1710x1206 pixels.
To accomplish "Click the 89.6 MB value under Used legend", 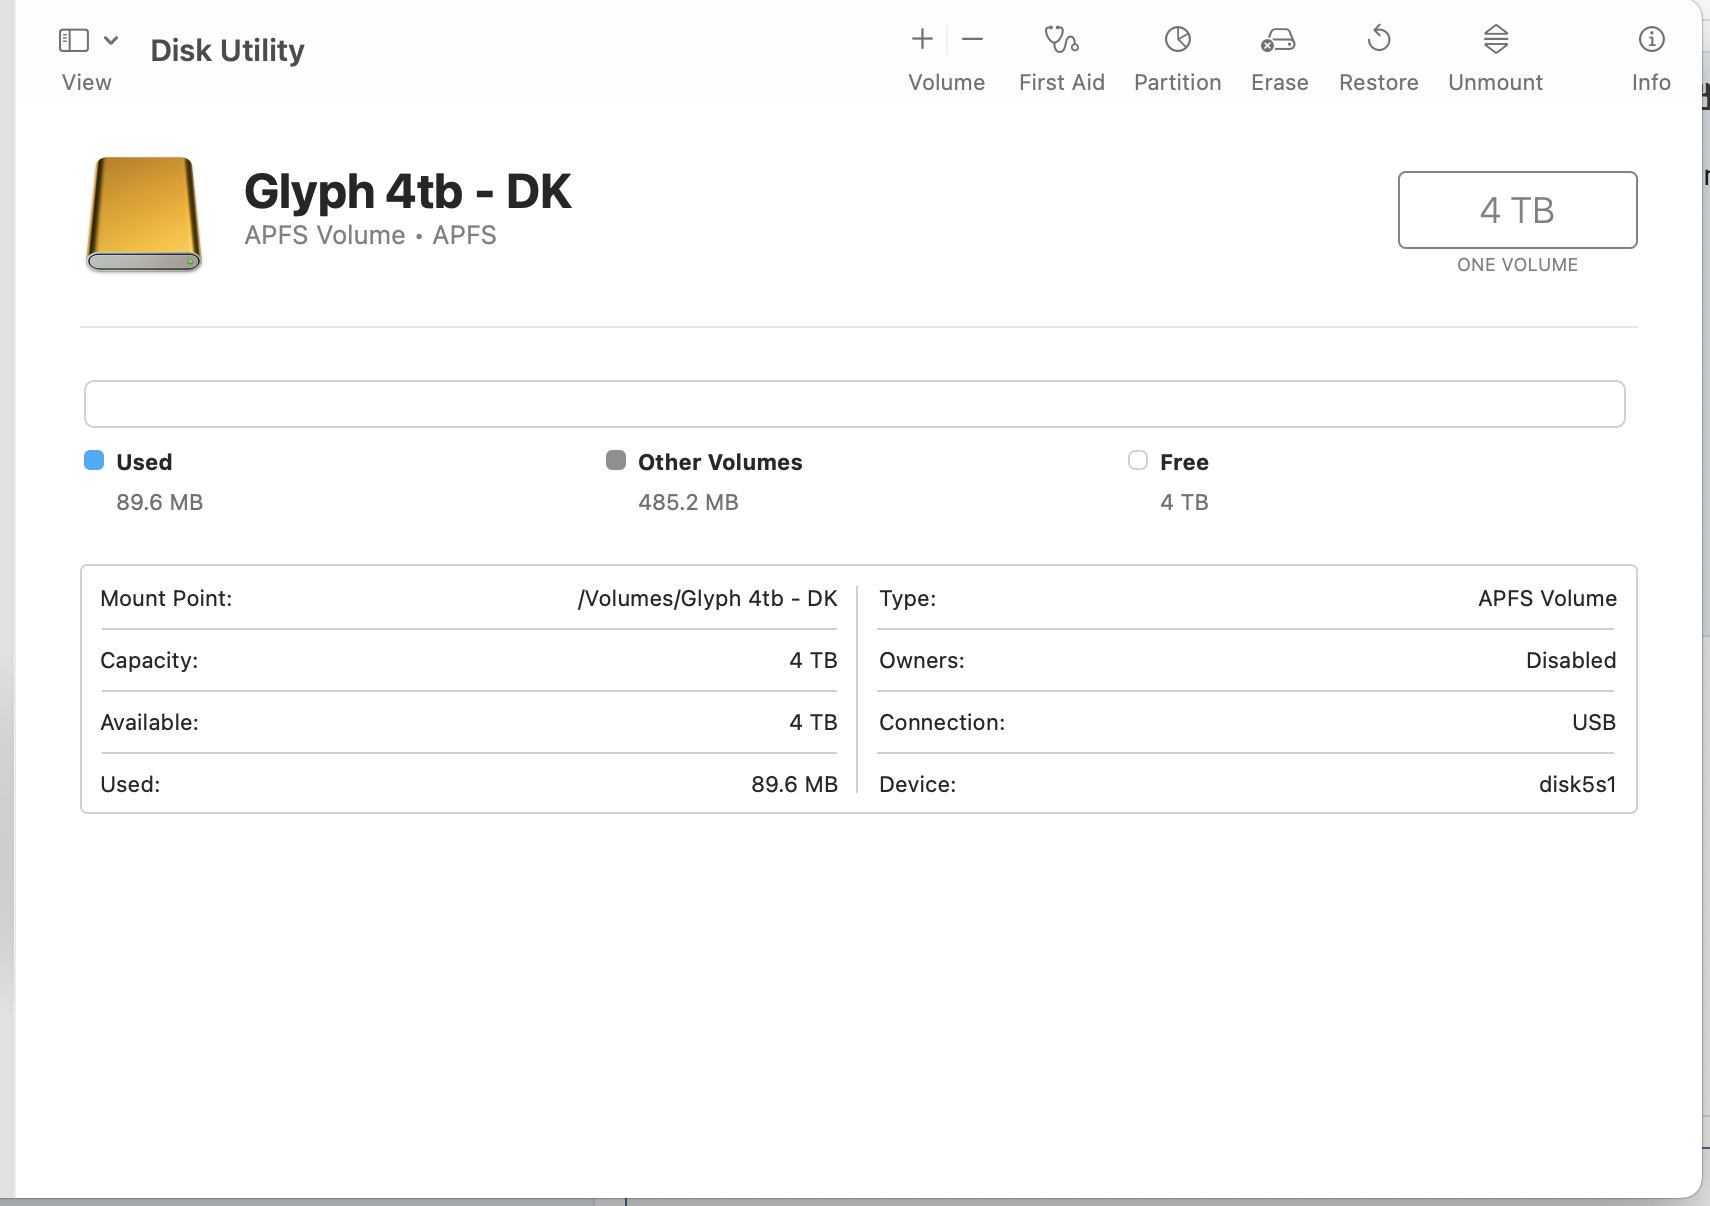I will (x=159, y=502).
